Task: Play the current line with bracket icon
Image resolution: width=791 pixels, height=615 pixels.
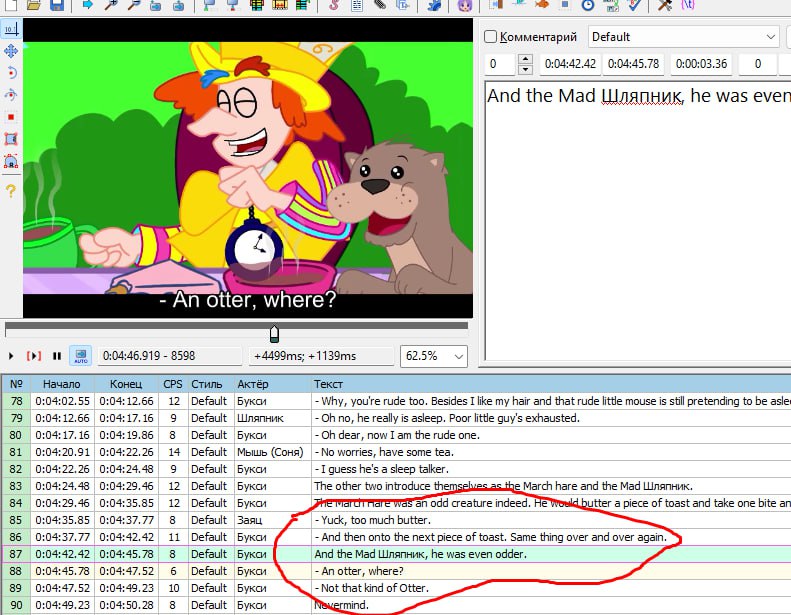Action: pos(34,356)
